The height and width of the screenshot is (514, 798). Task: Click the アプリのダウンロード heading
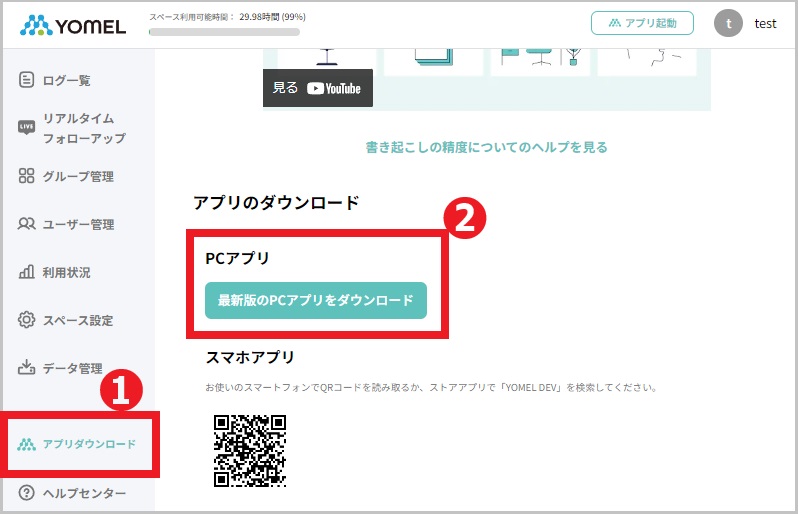(276, 203)
